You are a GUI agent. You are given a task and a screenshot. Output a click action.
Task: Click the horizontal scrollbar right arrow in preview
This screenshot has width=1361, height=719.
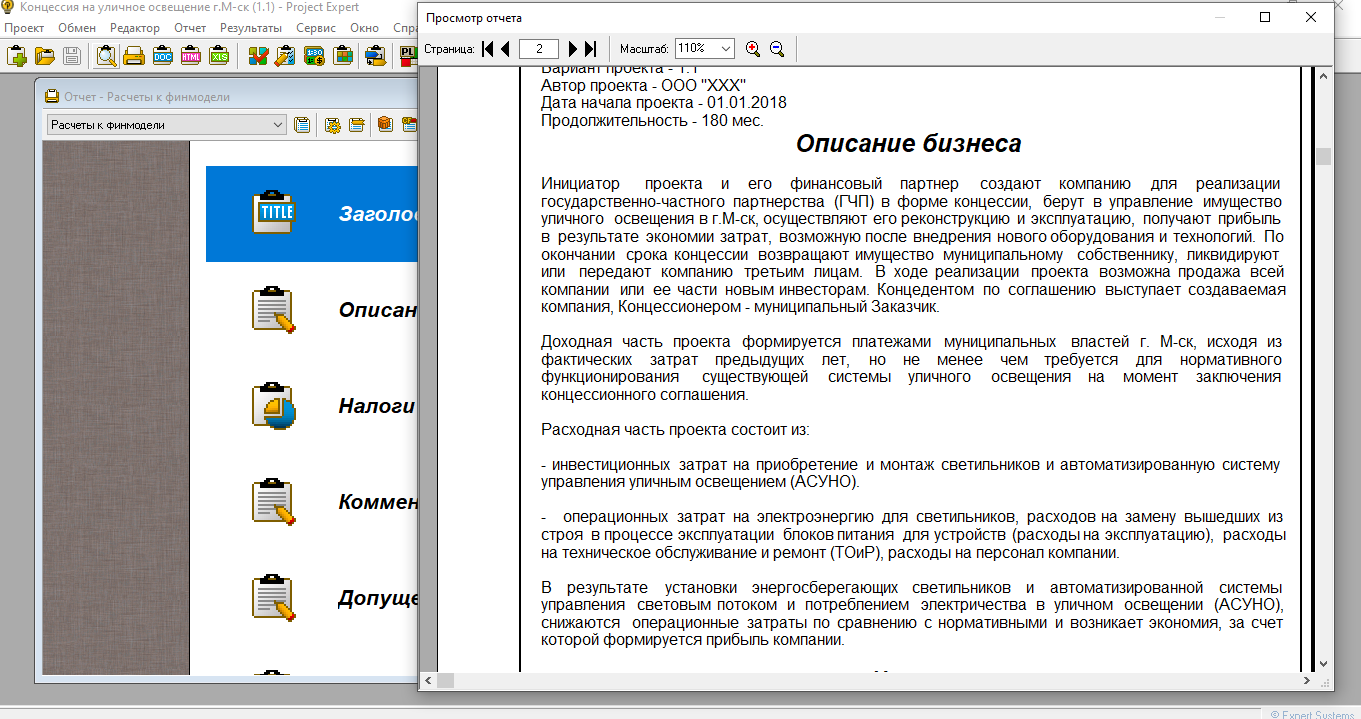(1307, 680)
